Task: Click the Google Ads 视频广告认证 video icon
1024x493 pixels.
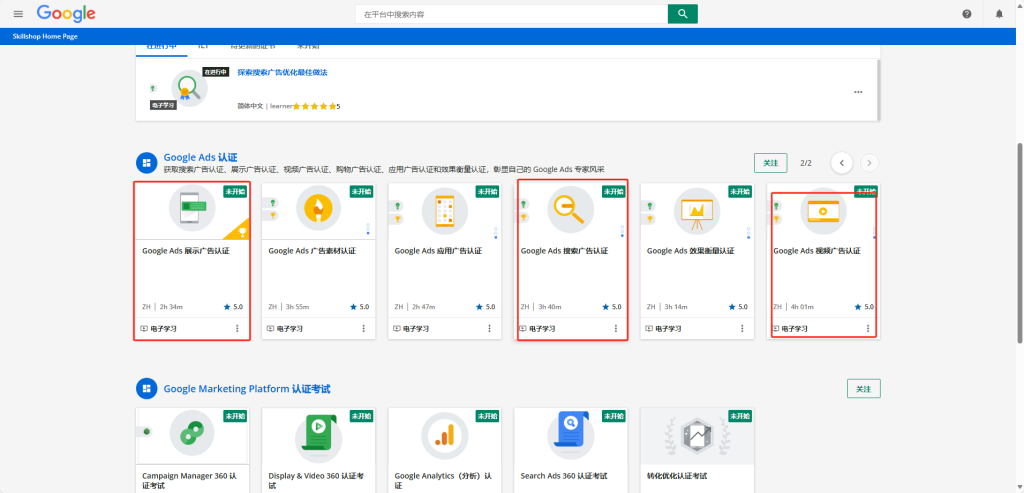Action: (823, 210)
